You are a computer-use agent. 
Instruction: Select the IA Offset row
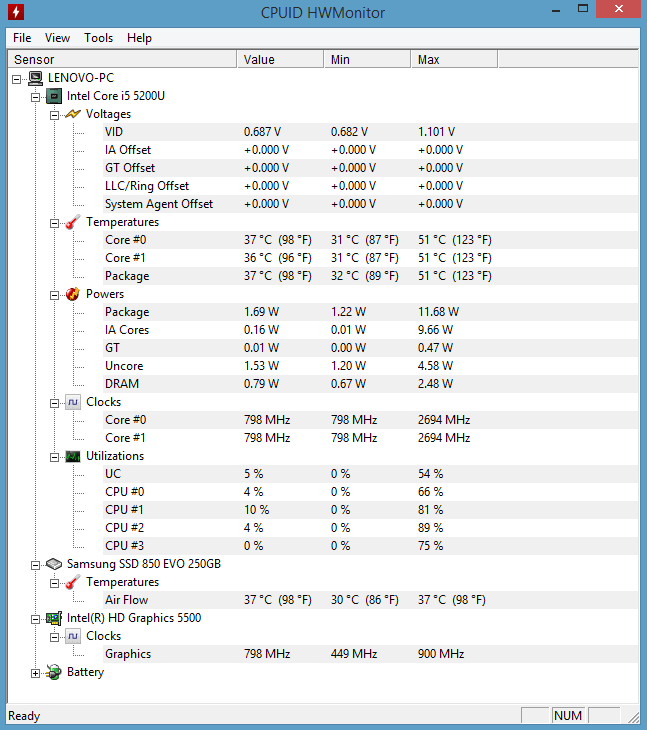coord(371,150)
